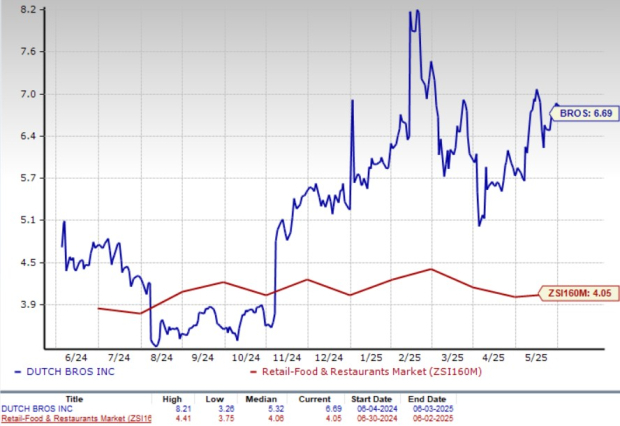Select start date 06-30-2024
This screenshot has height=426, width=620.
377,418
